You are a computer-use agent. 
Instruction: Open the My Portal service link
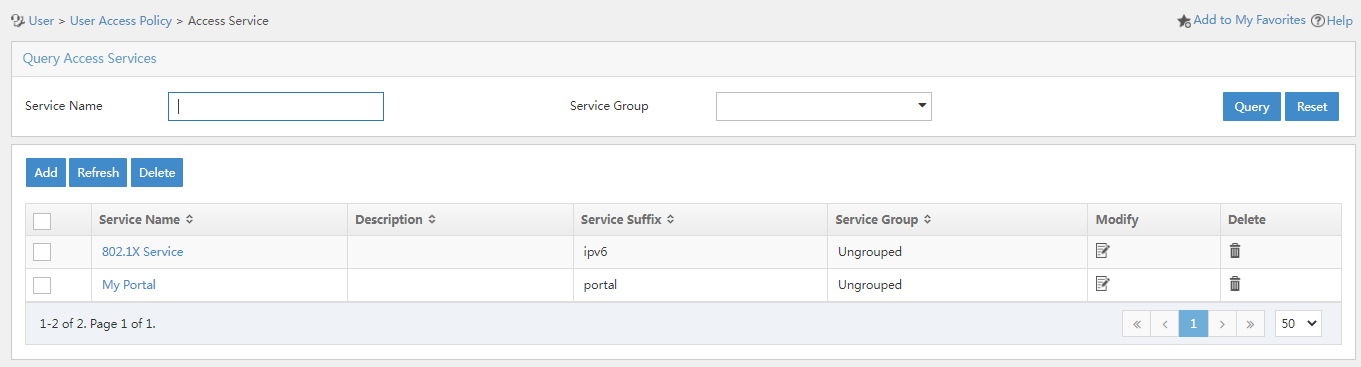(x=129, y=285)
